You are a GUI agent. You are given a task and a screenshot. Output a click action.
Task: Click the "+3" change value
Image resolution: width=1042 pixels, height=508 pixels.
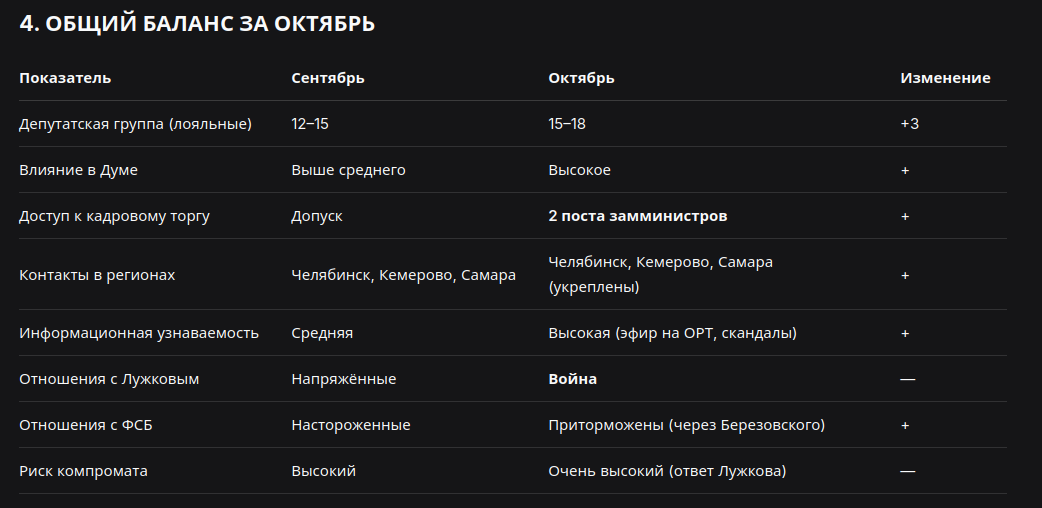[910, 124]
